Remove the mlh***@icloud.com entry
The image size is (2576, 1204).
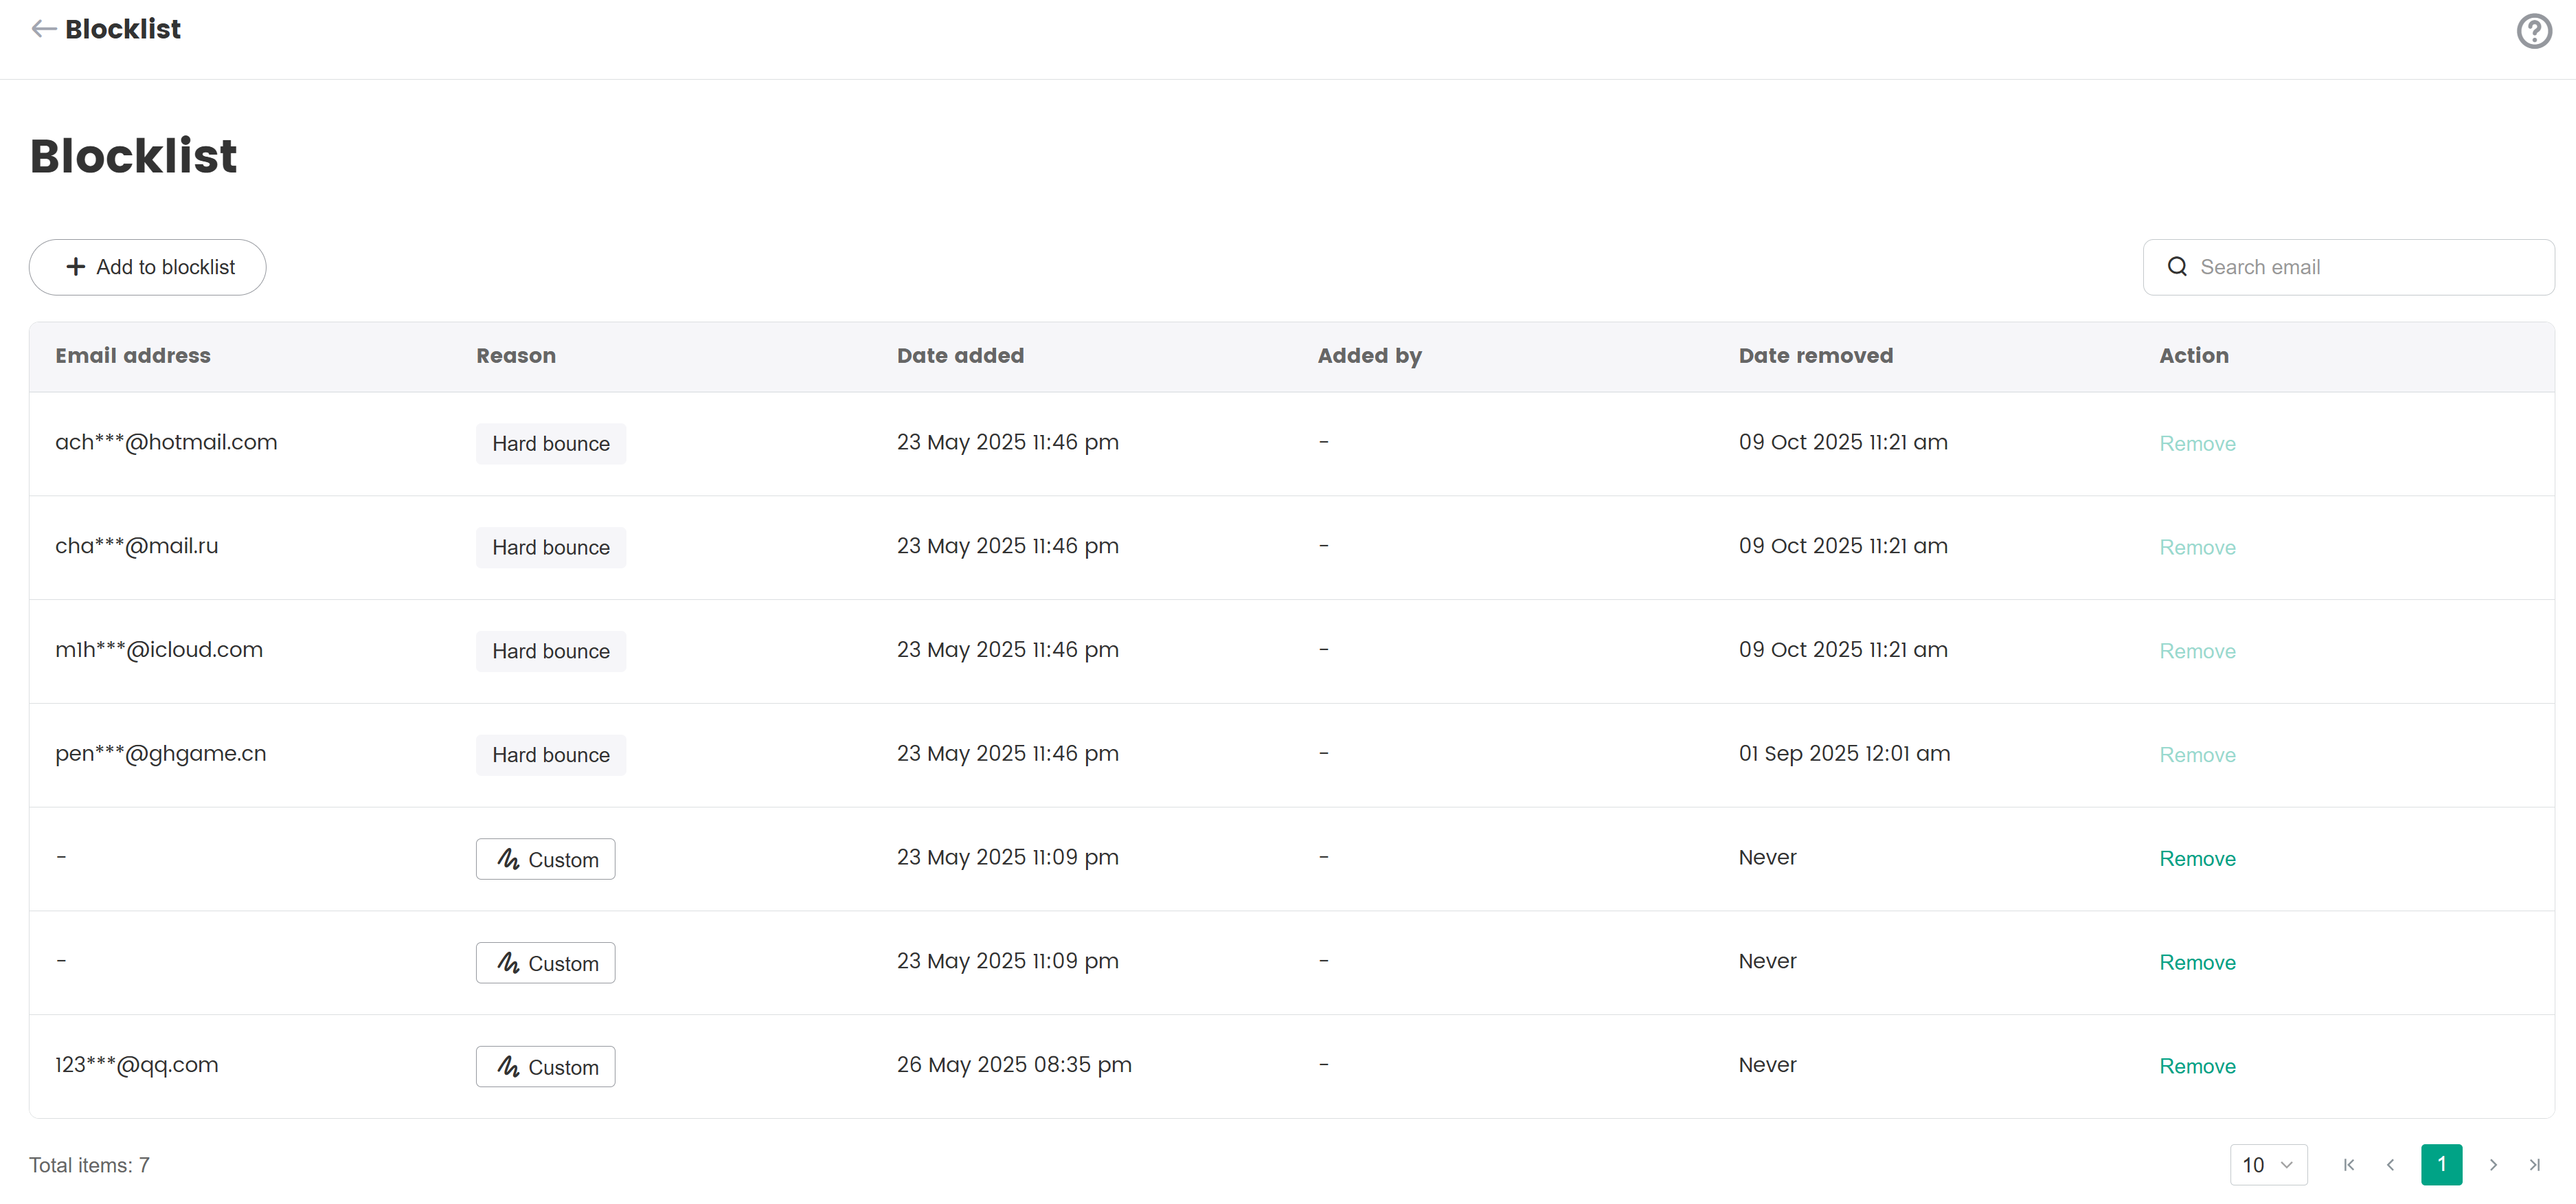2196,651
